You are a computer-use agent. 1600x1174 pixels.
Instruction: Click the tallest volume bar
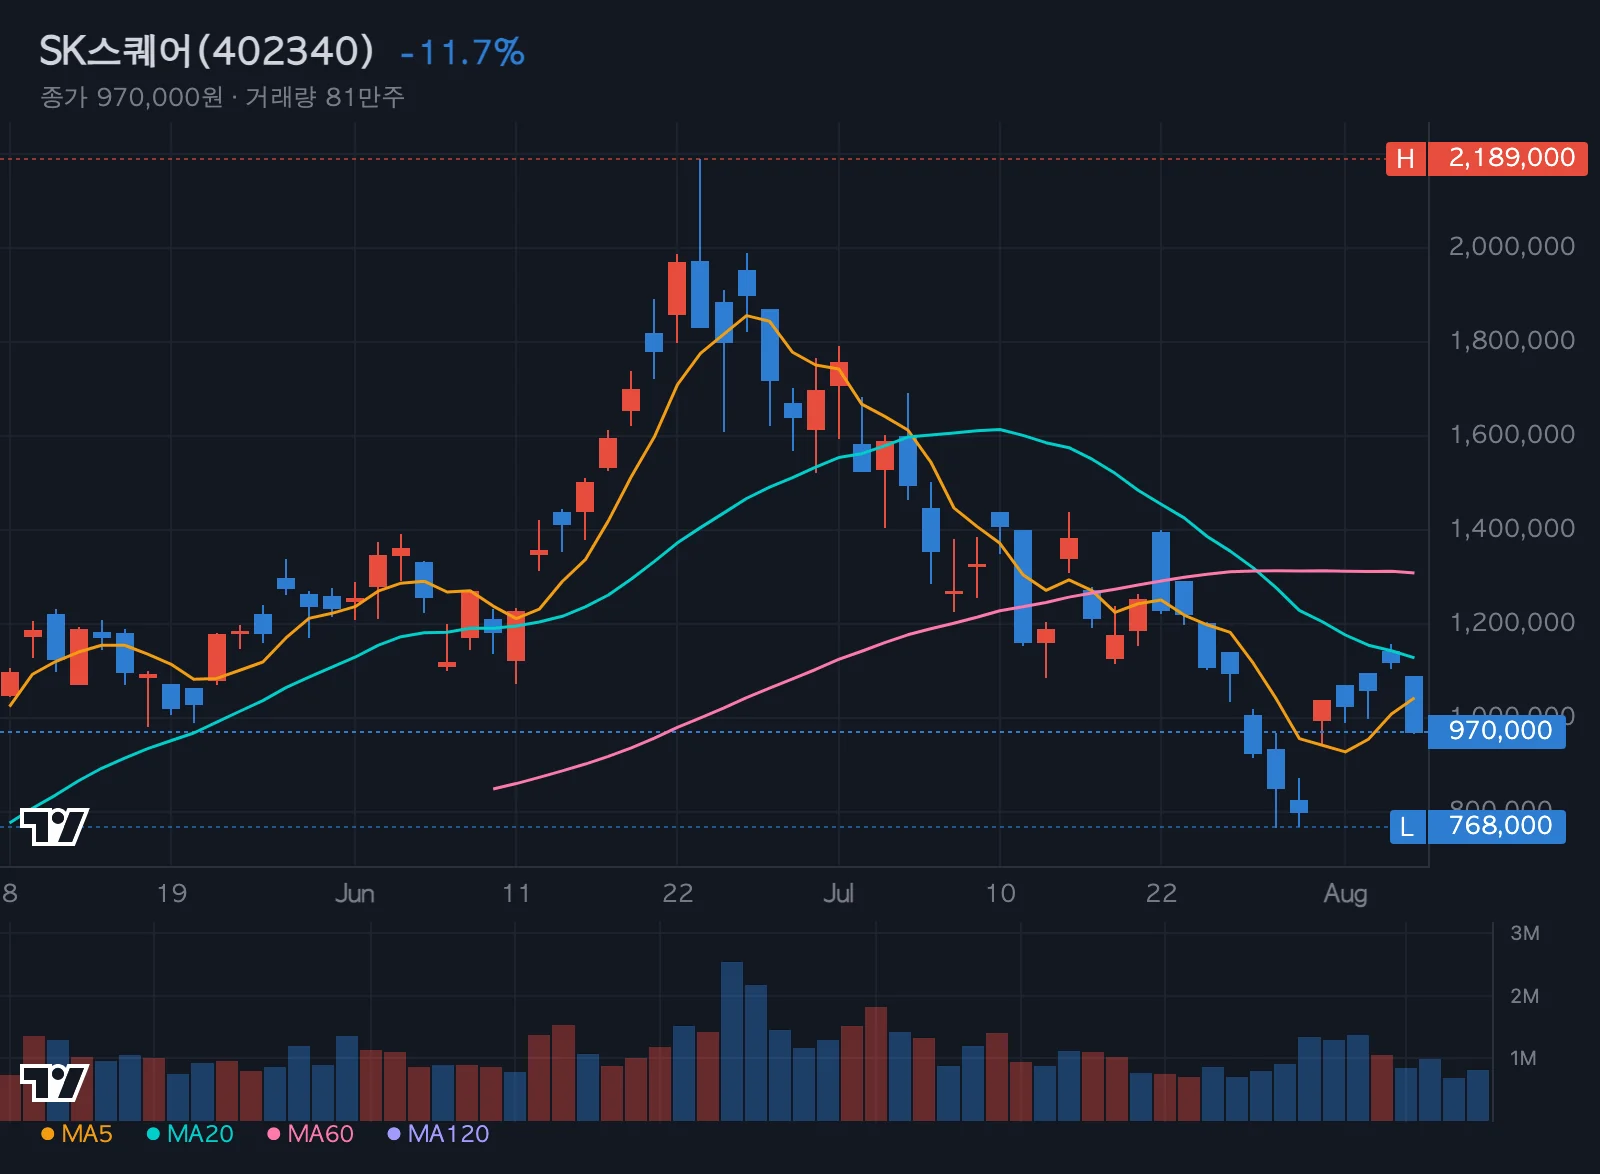732,1041
